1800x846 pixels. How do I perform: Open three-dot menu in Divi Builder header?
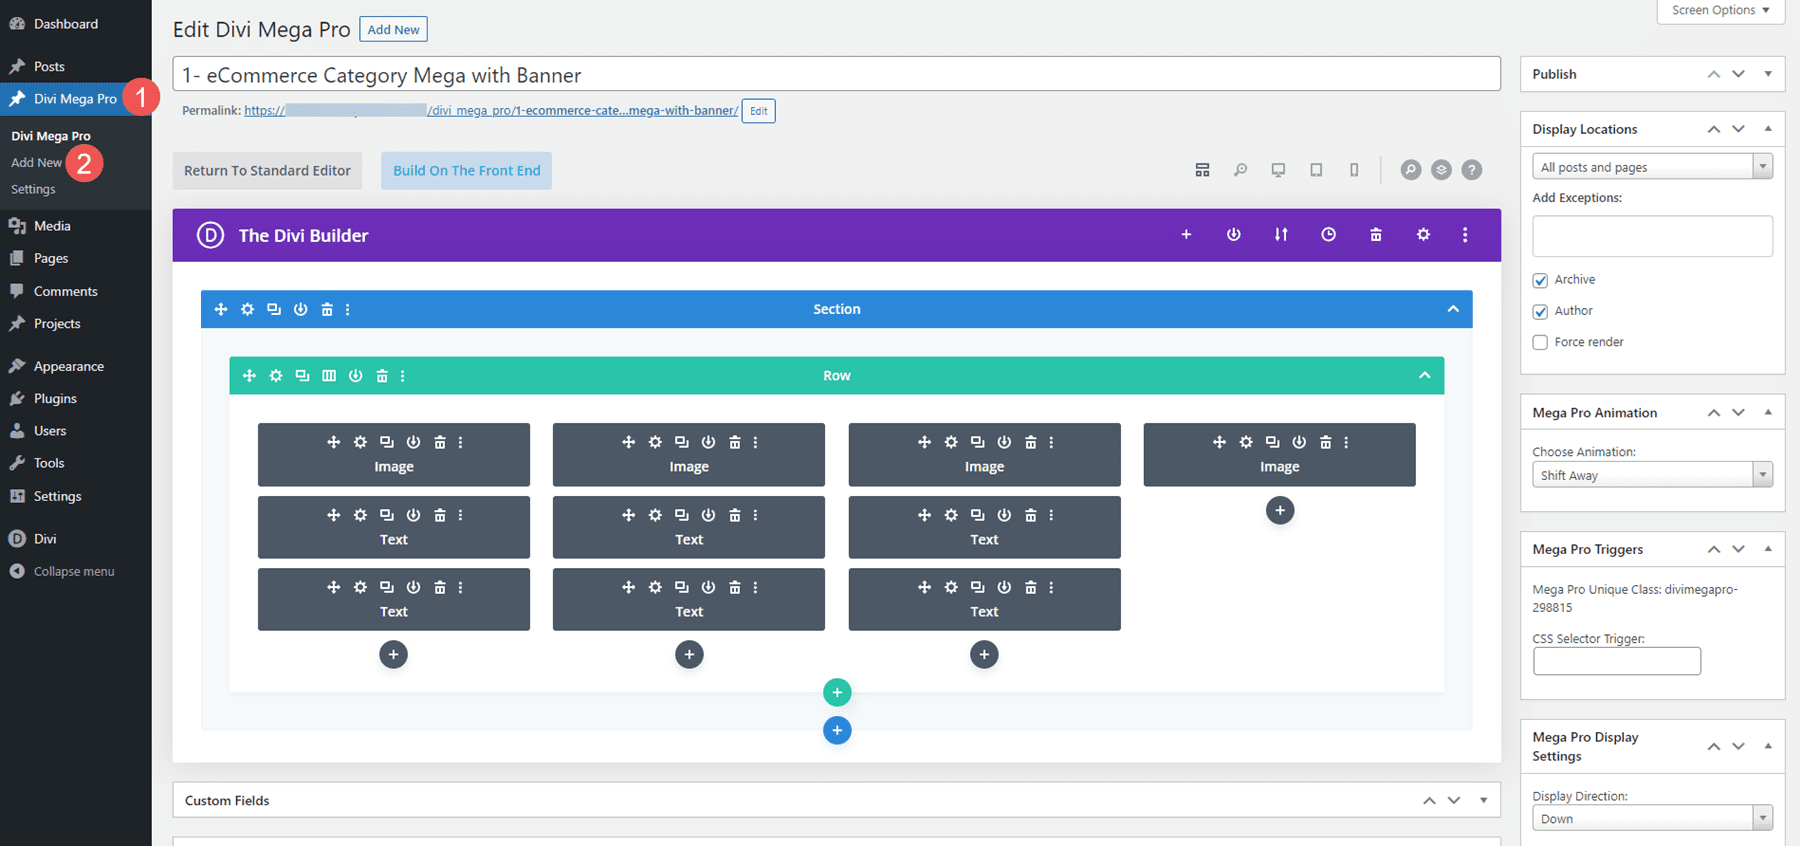click(1465, 235)
